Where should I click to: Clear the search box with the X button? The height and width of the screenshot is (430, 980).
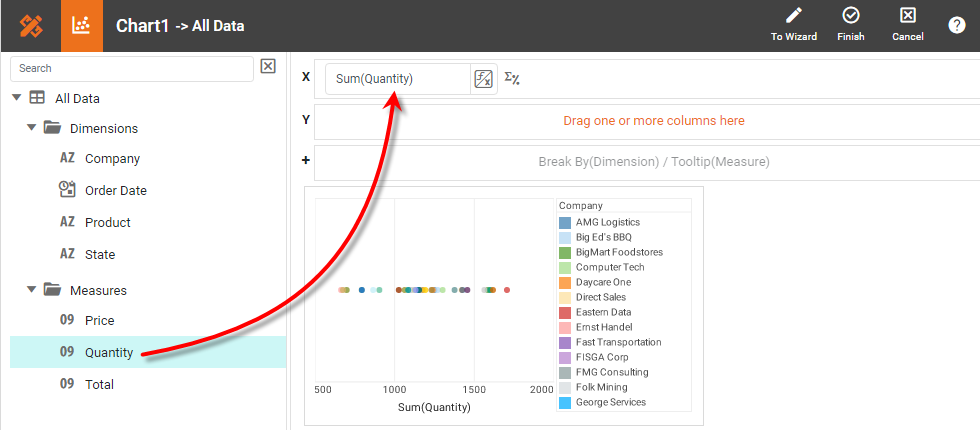(x=268, y=67)
